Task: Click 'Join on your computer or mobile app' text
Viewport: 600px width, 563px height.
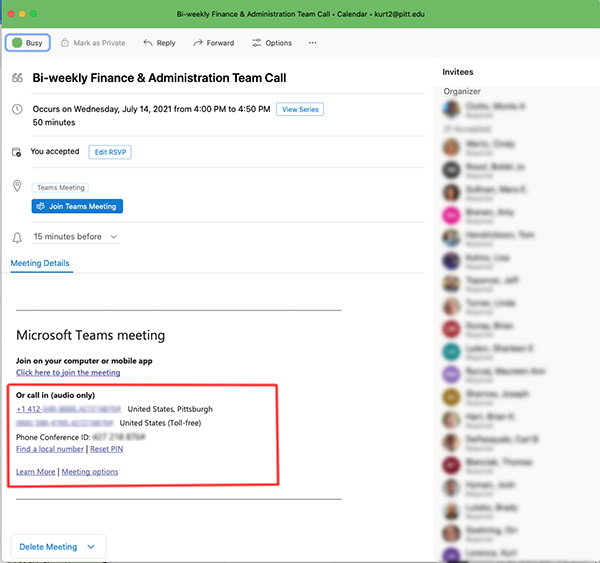Action: tap(84, 361)
